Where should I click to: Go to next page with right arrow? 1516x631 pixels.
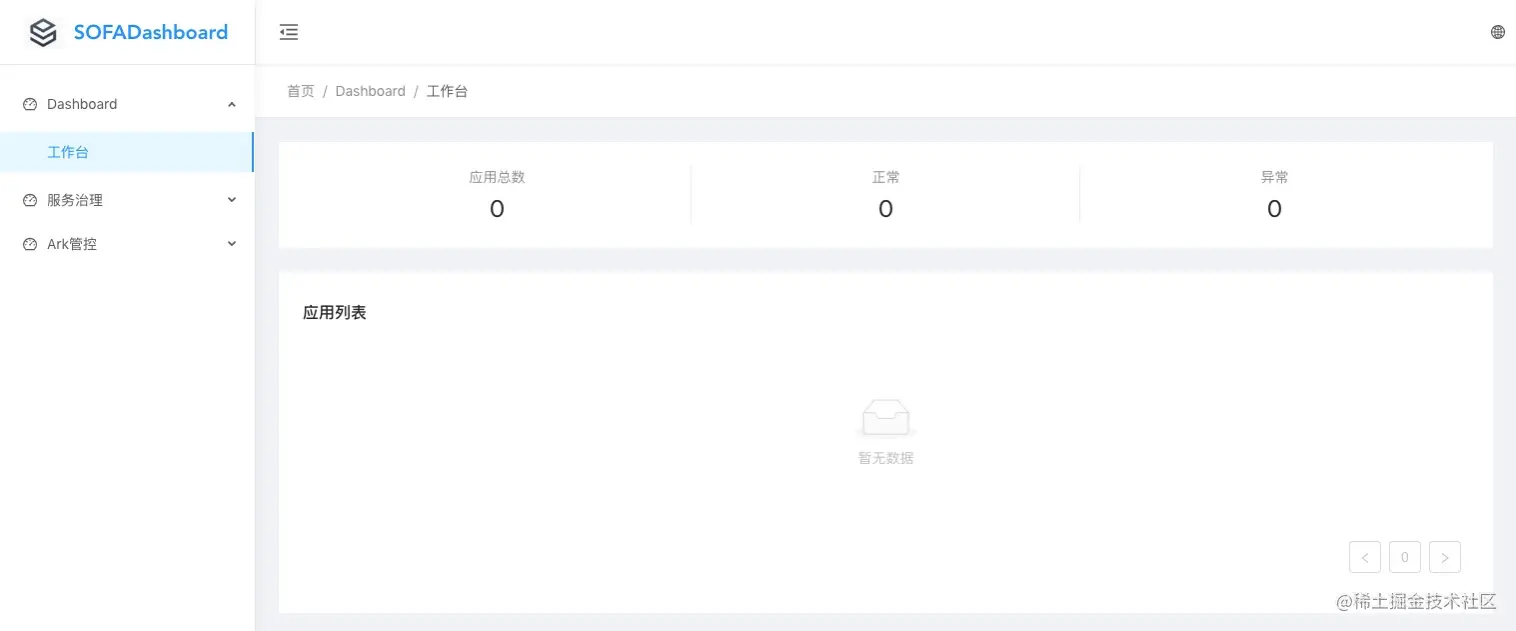coord(1445,557)
